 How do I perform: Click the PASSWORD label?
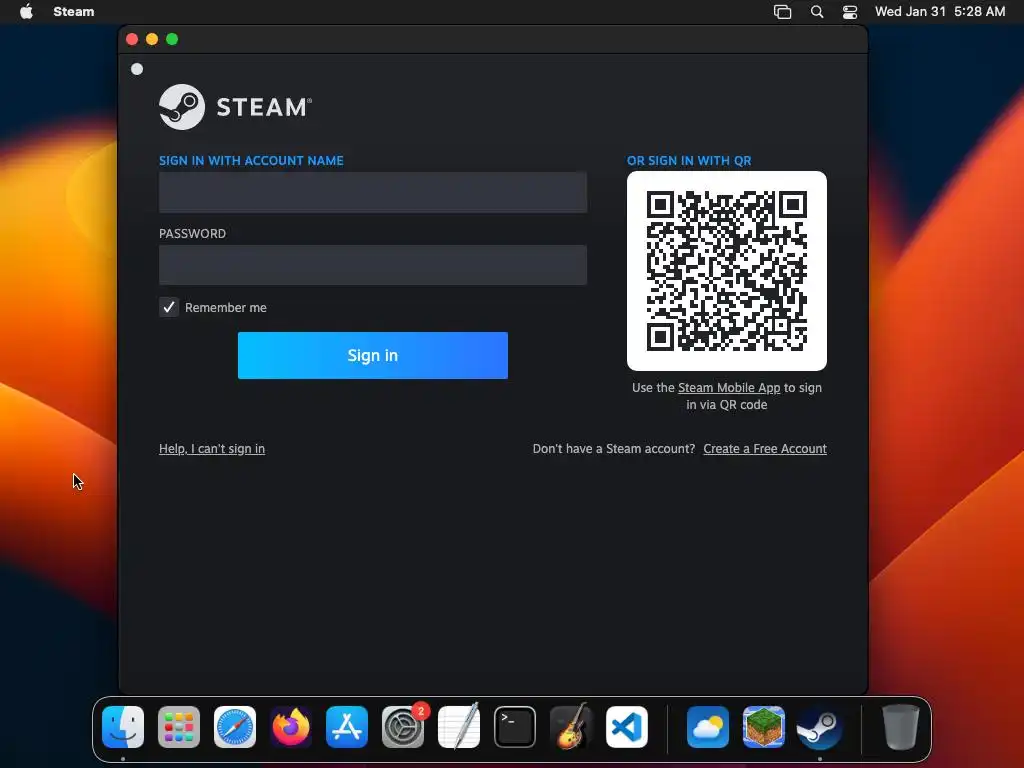(193, 234)
